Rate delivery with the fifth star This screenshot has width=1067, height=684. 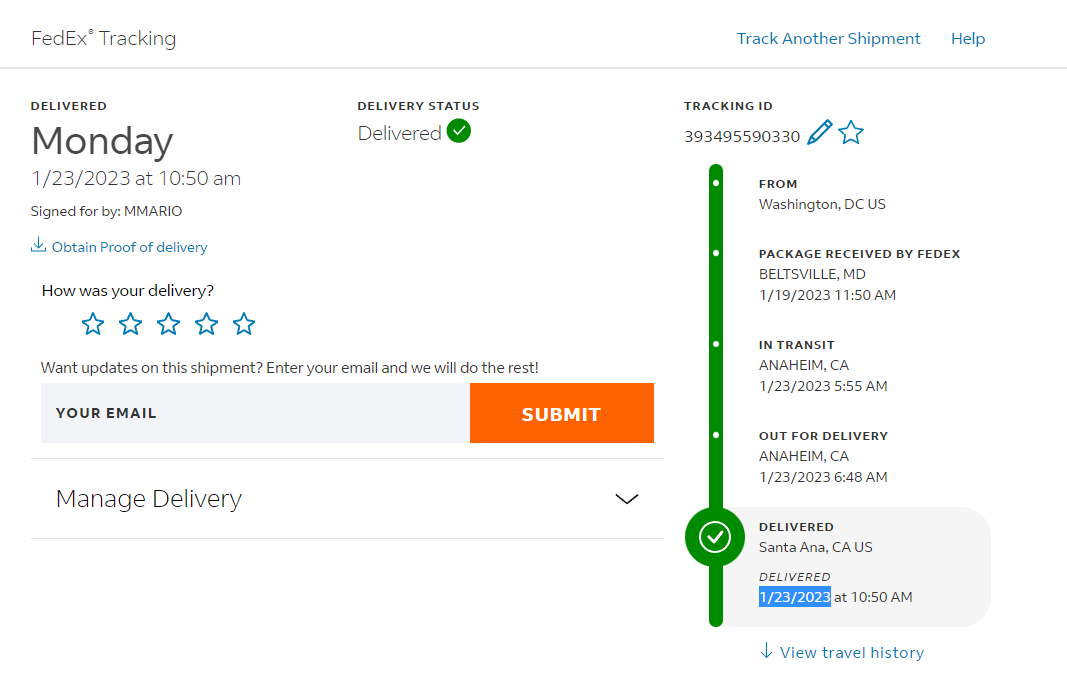tap(244, 324)
